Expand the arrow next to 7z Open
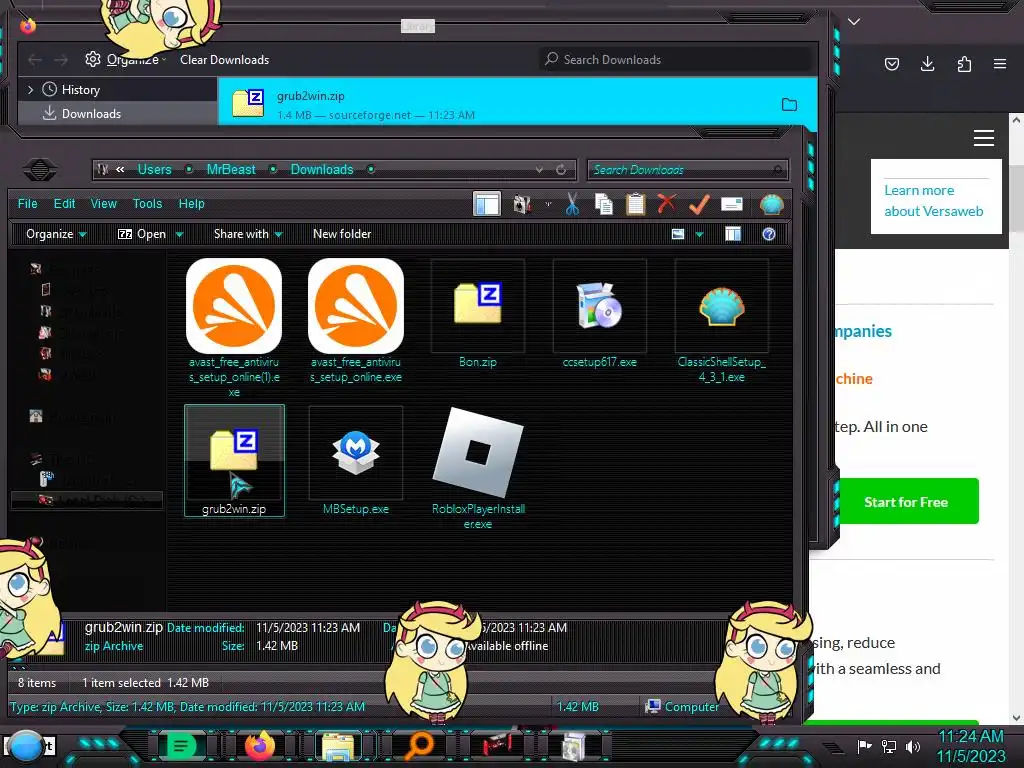The image size is (1024, 768). 179,234
